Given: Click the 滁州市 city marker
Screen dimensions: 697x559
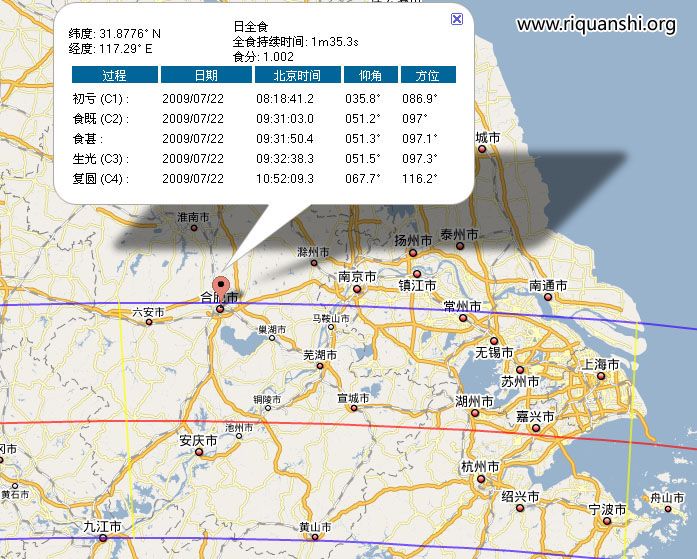Looking at the screenshot, I should click(x=314, y=263).
